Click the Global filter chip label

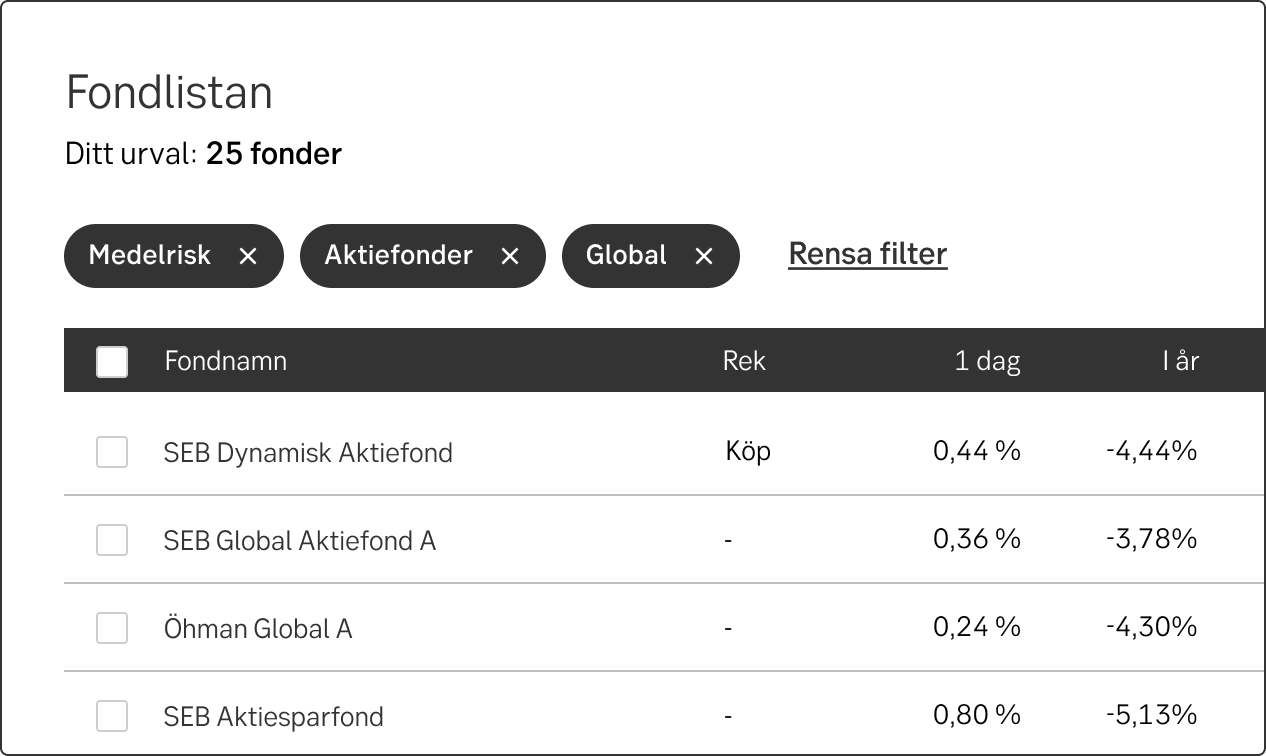tap(626, 255)
